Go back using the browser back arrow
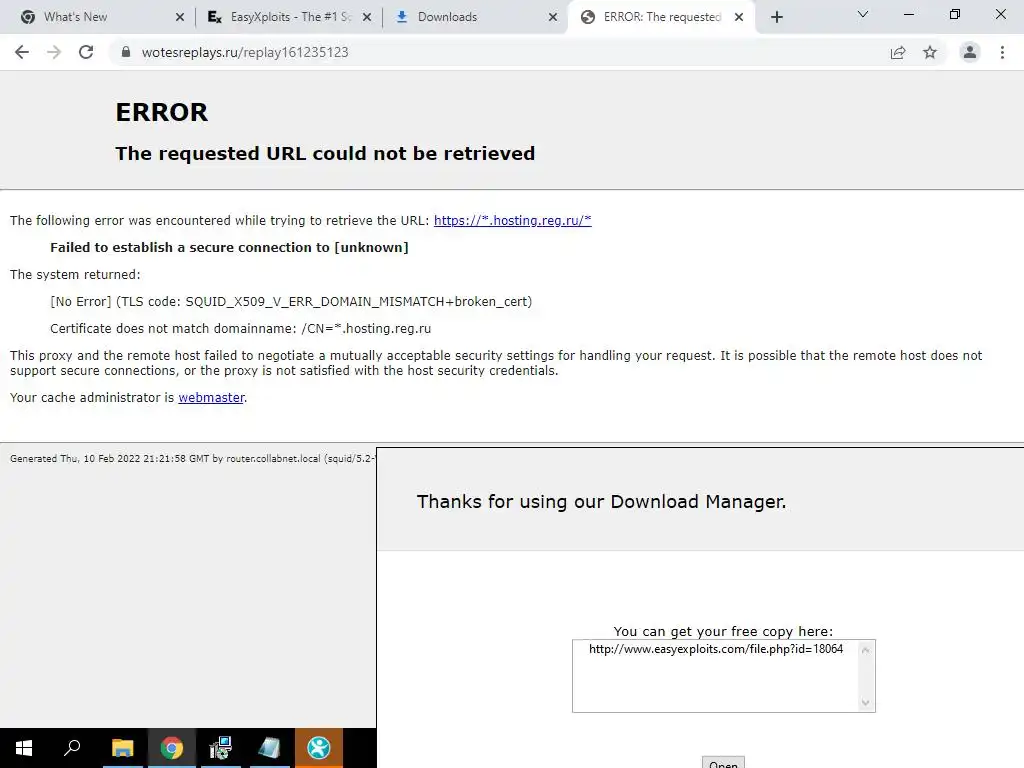 22,52
